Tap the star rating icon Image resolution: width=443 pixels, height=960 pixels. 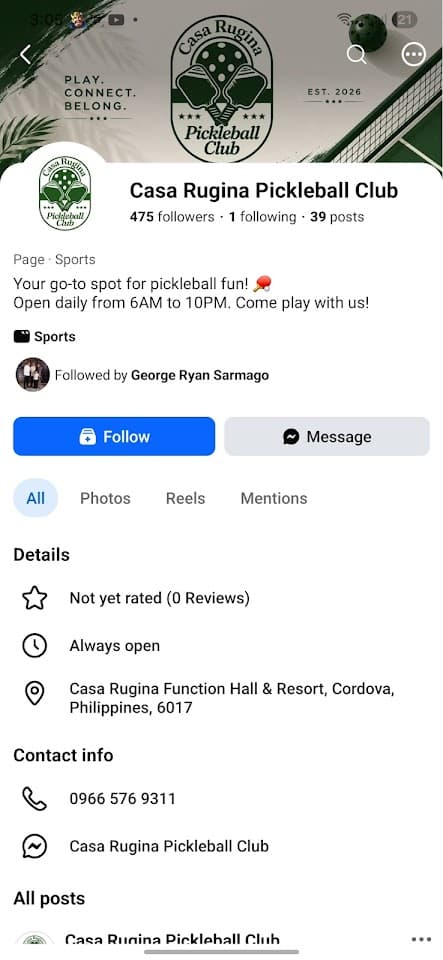[x=34, y=598]
